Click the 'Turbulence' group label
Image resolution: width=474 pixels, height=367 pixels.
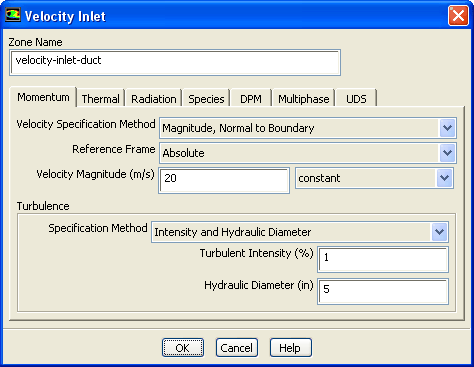pos(43,206)
